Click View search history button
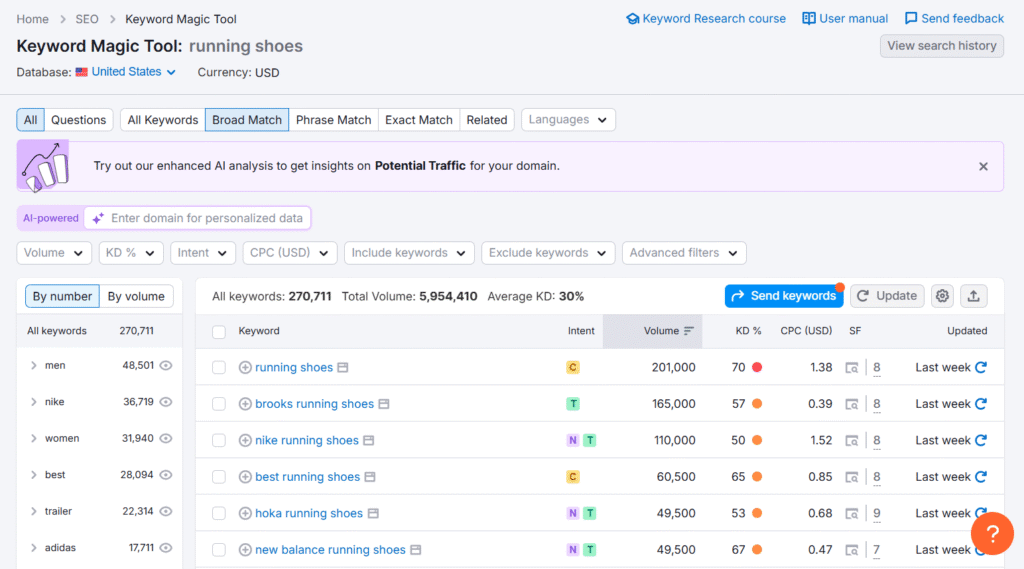This screenshot has width=1024, height=569. (942, 46)
